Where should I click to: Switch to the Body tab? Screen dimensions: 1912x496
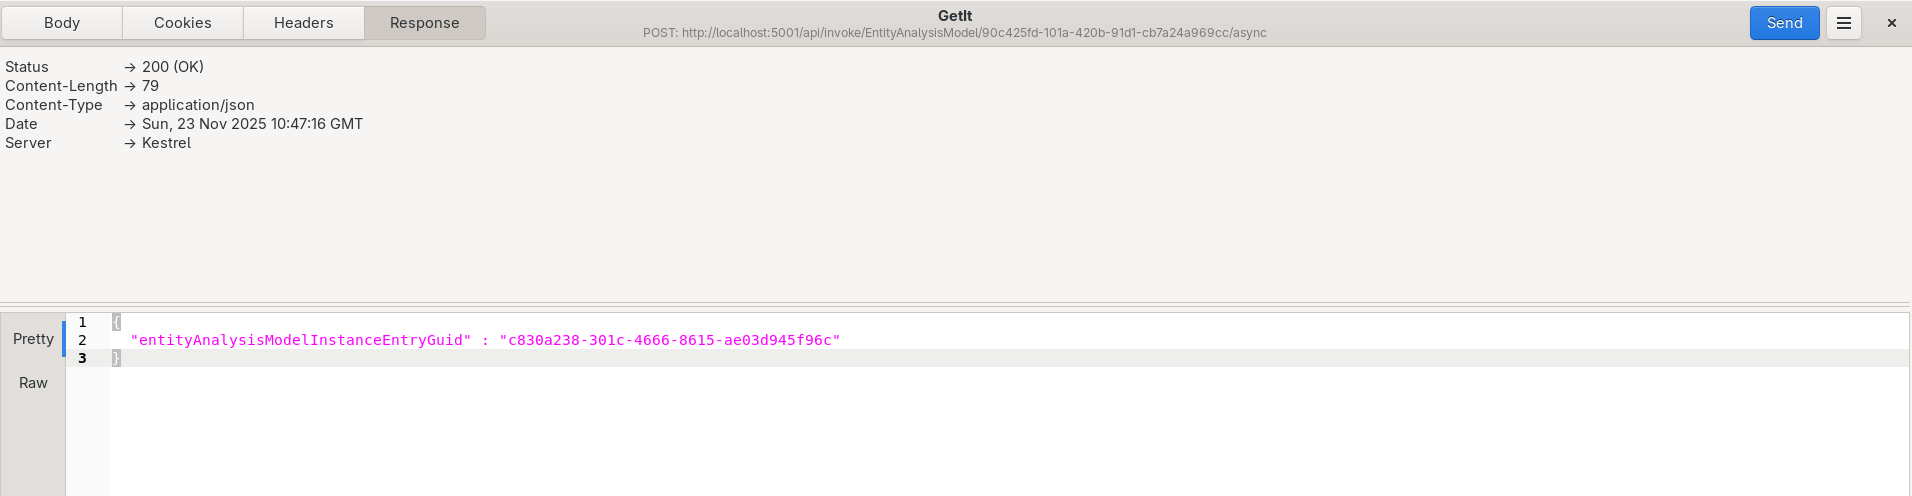click(x=62, y=23)
